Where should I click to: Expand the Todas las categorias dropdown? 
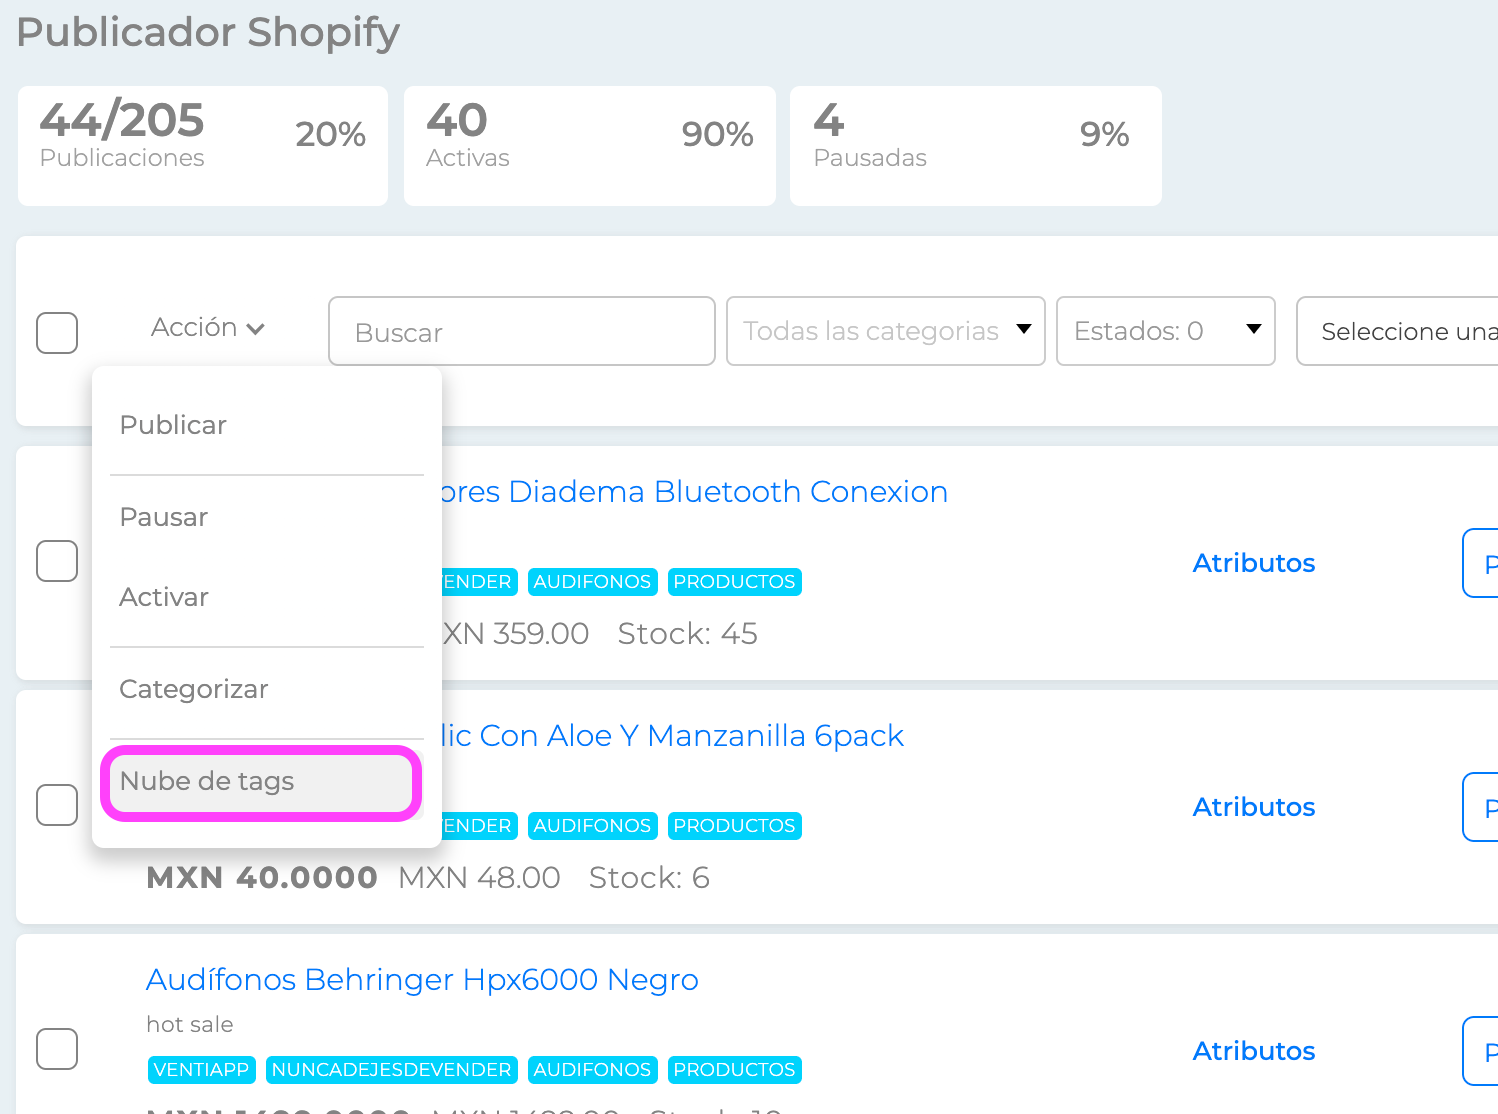tap(886, 331)
